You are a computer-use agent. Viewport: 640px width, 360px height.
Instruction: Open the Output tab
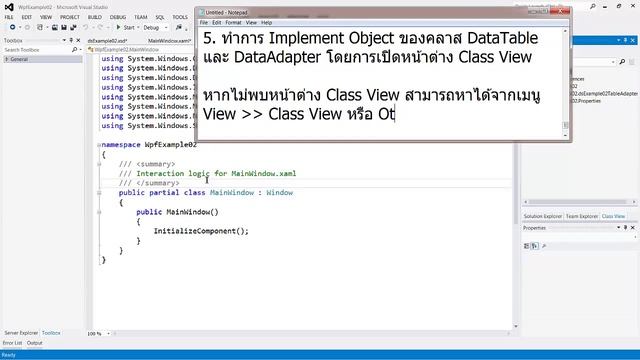(x=35, y=343)
